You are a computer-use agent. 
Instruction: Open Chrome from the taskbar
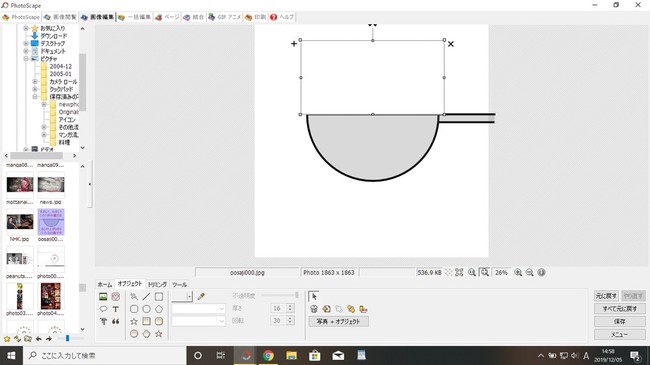(268, 355)
